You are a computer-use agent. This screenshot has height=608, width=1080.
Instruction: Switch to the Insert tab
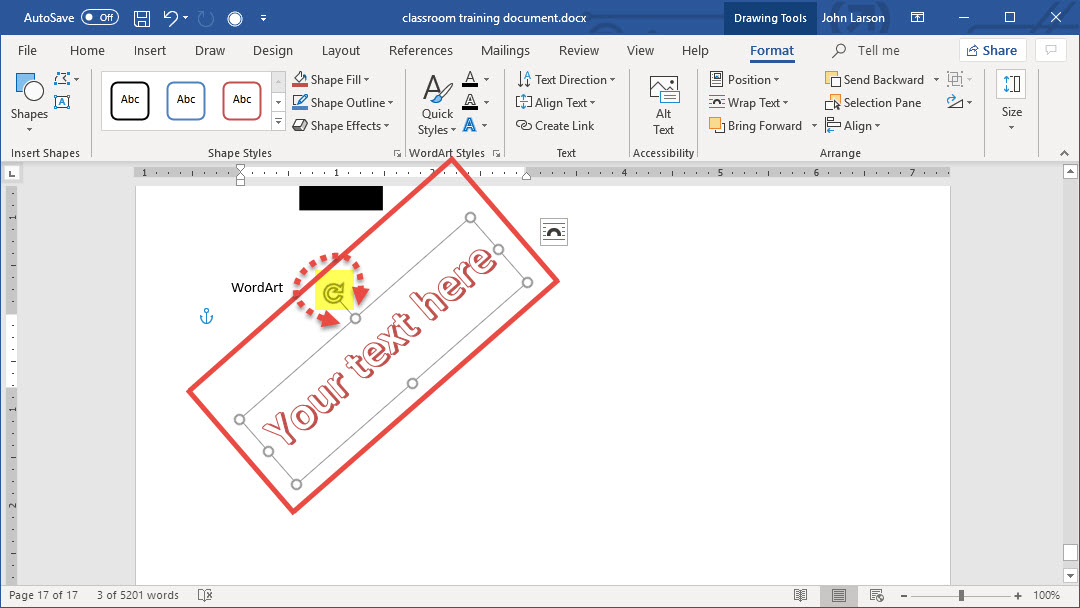[150, 51]
